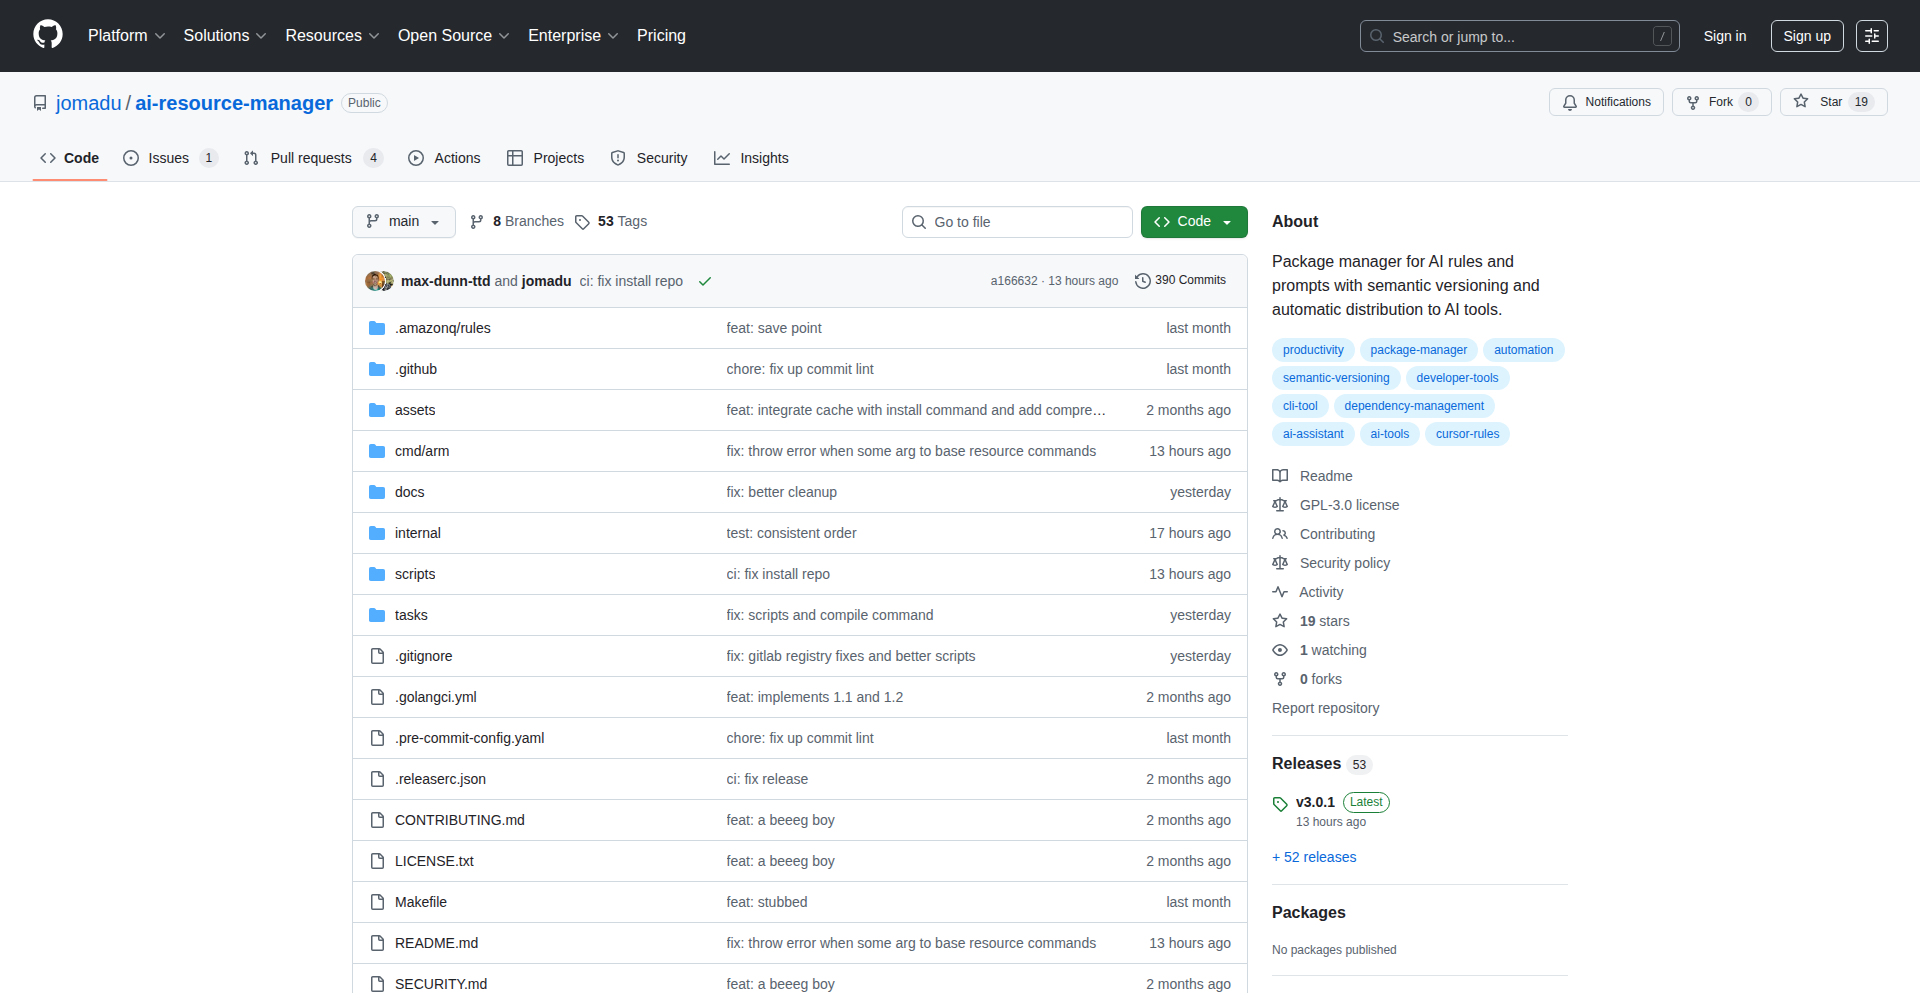This screenshot has width=1920, height=993.
Task: Toggle the Star on this repository
Action: [x=1833, y=101]
